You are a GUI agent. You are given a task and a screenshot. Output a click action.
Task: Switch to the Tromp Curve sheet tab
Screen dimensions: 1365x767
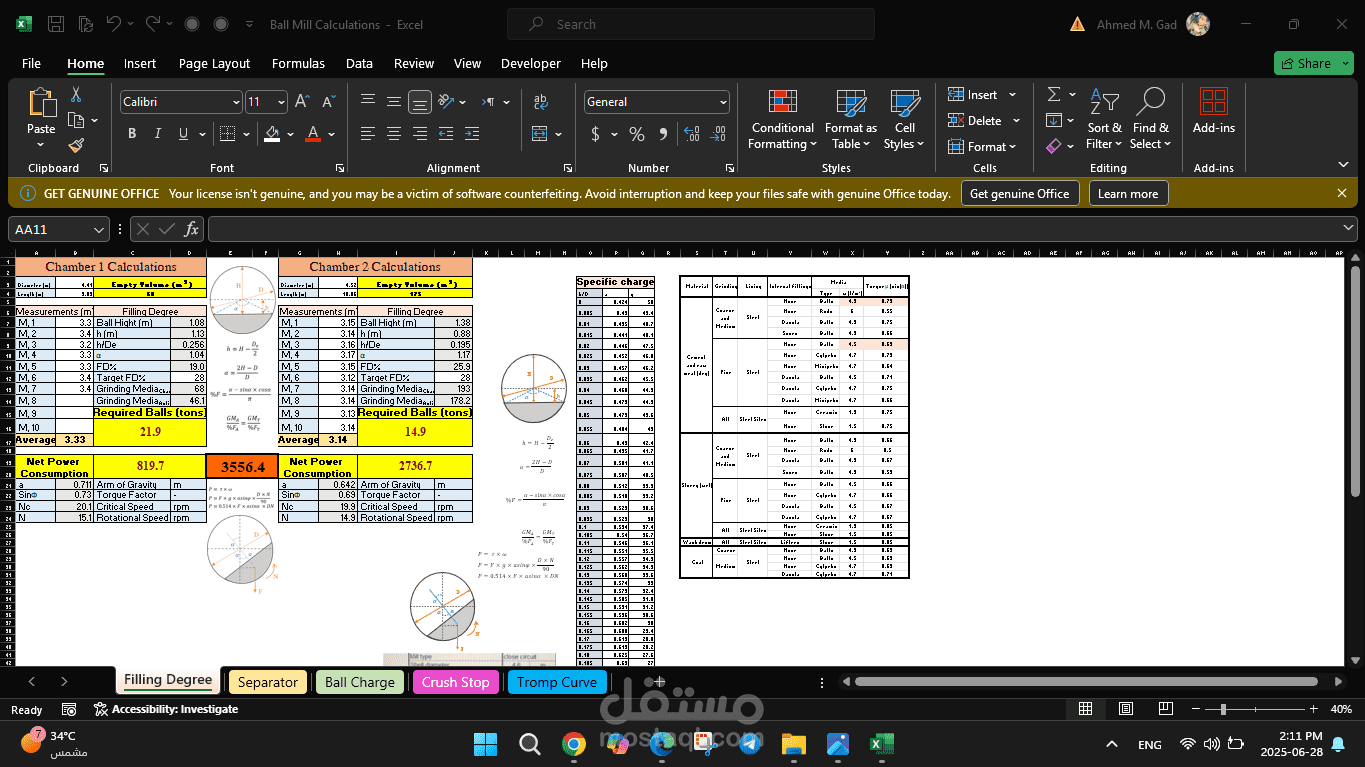coord(557,682)
